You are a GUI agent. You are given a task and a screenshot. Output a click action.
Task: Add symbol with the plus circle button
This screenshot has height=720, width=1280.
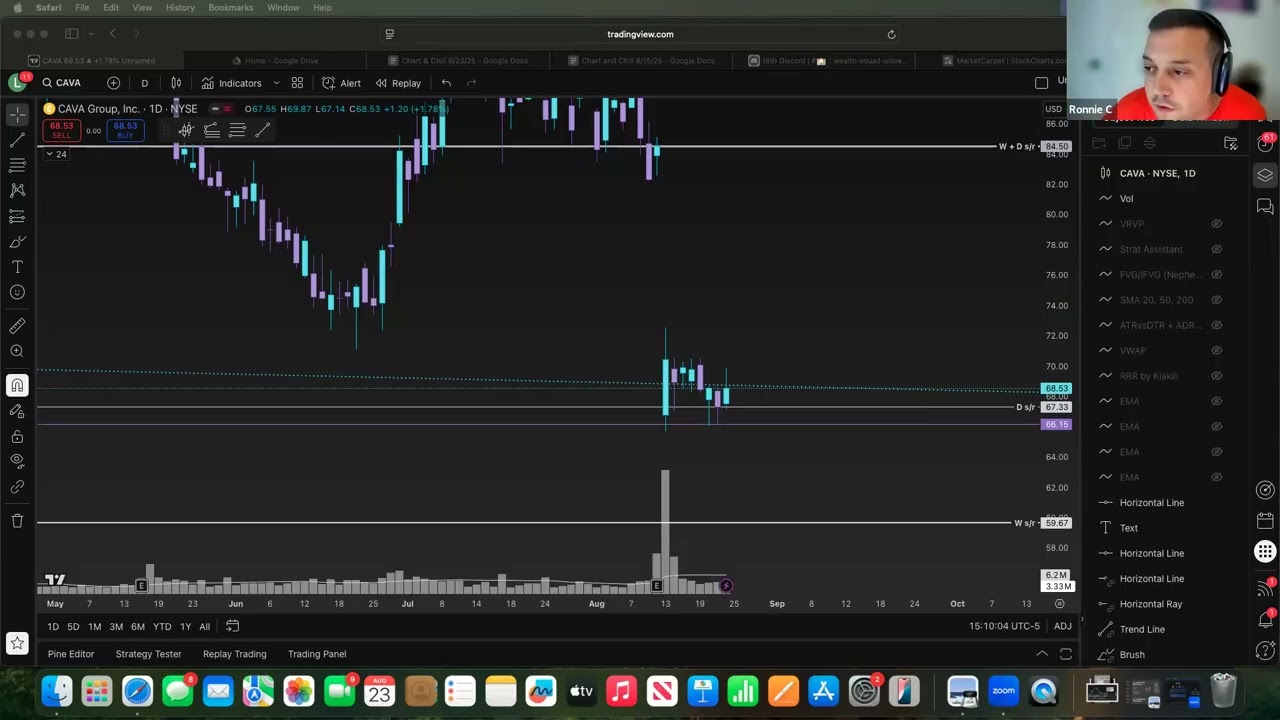coord(113,83)
